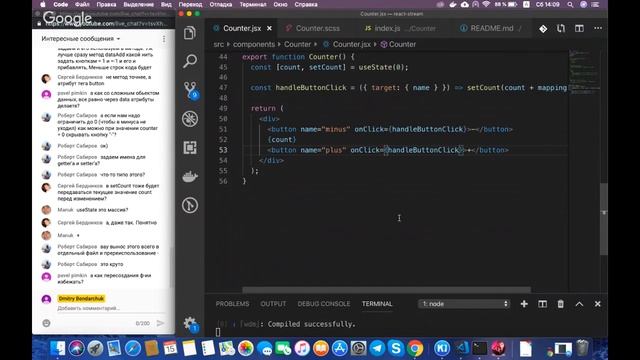Switch to the OUTPUT panel tab

point(273,304)
